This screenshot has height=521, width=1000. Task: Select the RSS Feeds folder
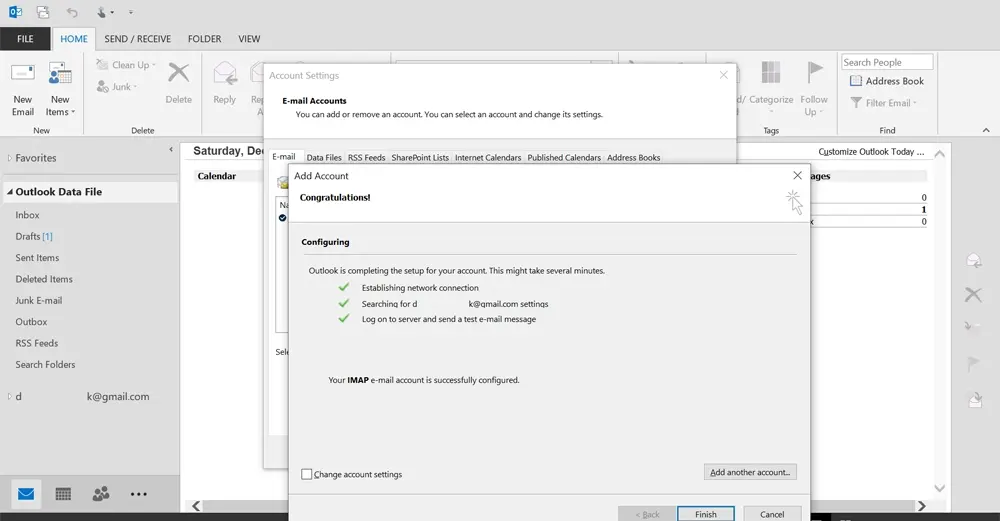(x=36, y=343)
